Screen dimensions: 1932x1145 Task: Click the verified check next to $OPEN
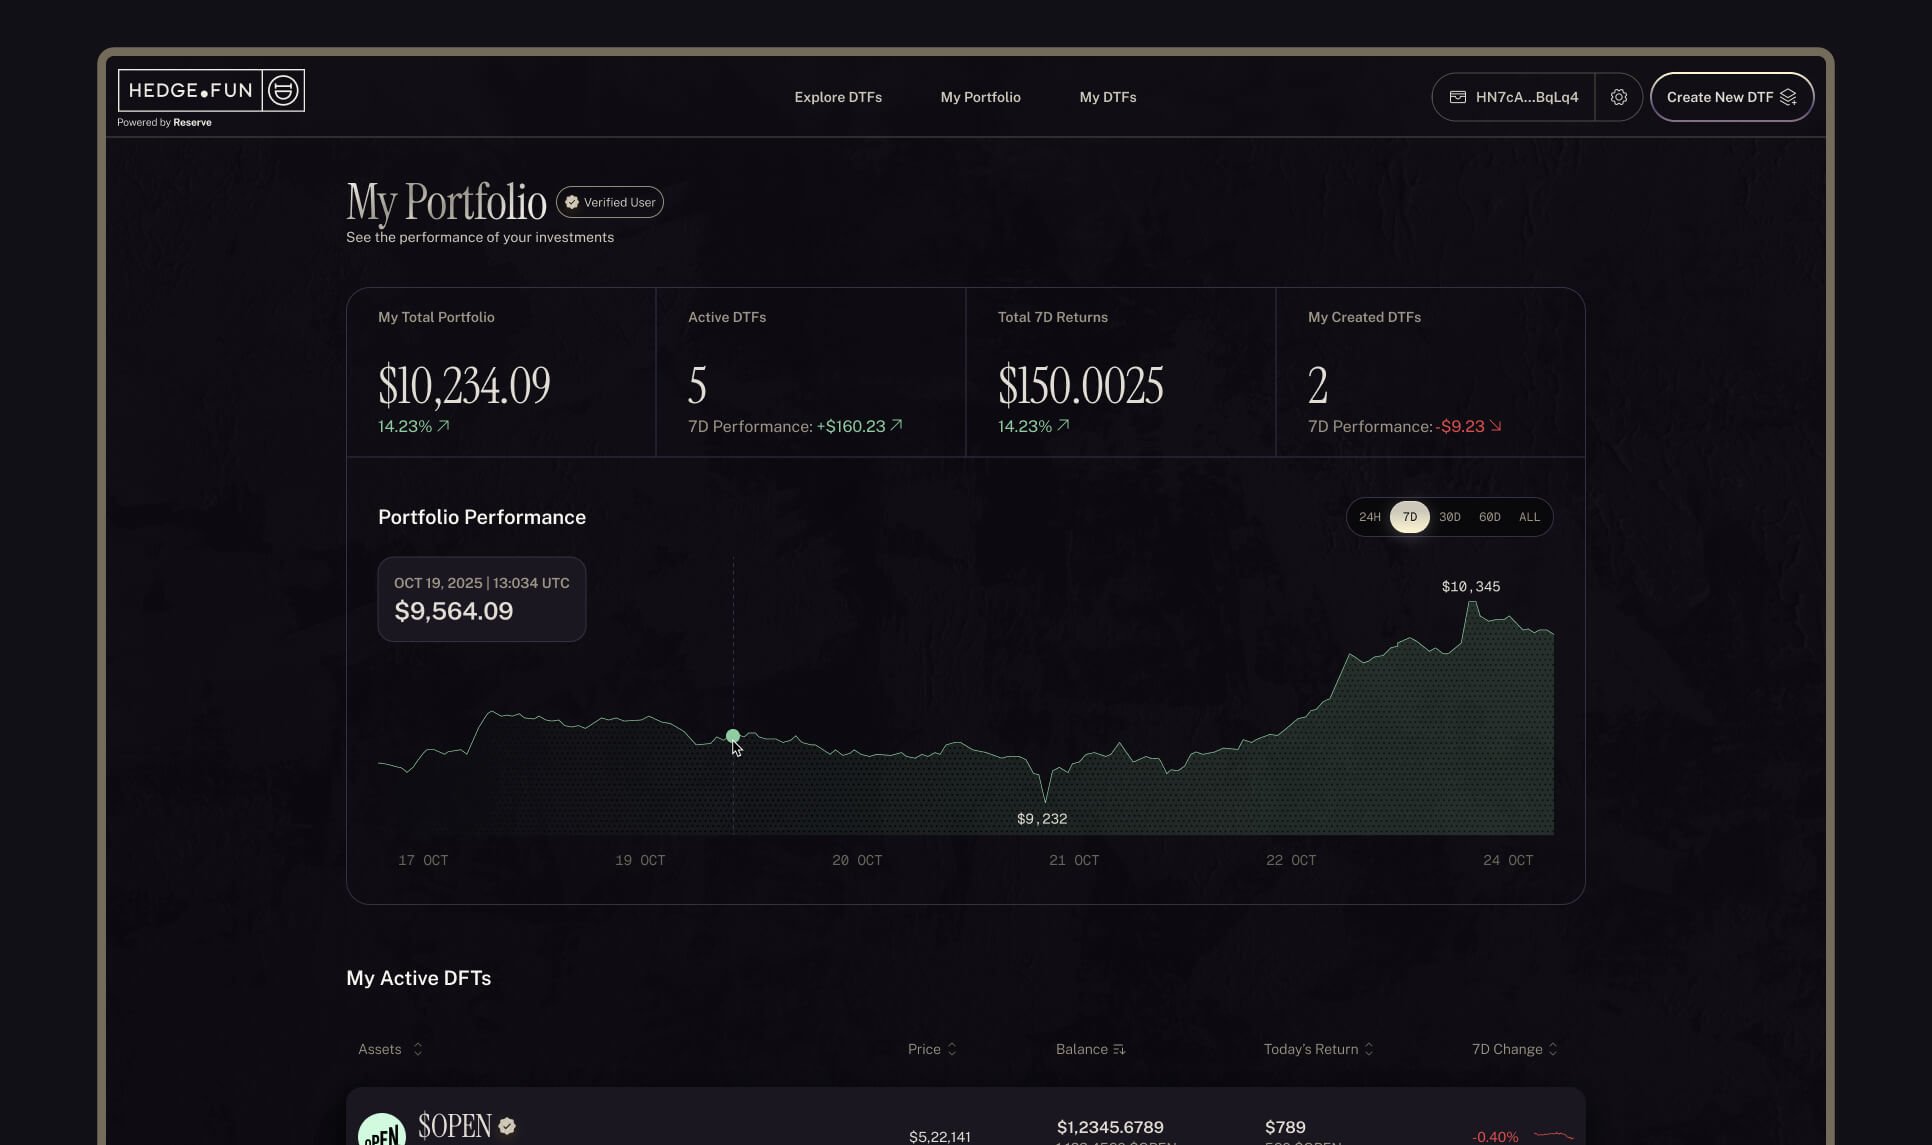pos(507,1126)
